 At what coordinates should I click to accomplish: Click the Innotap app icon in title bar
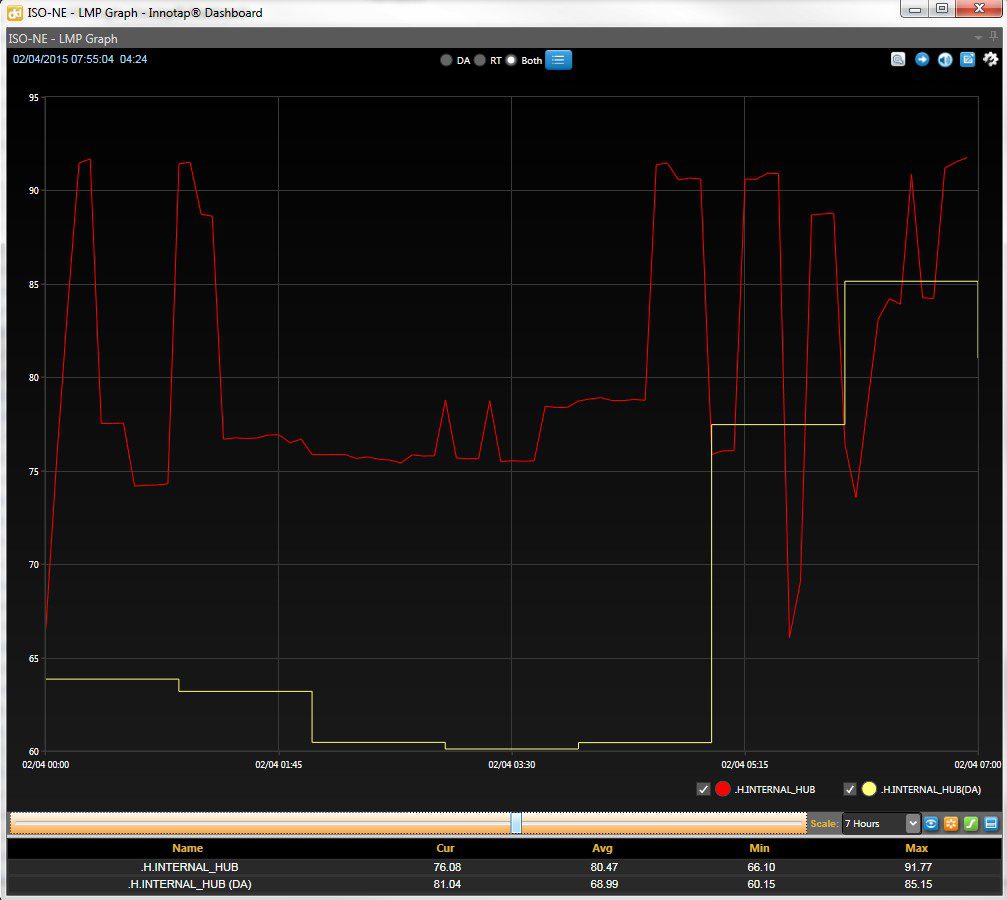[x=14, y=12]
